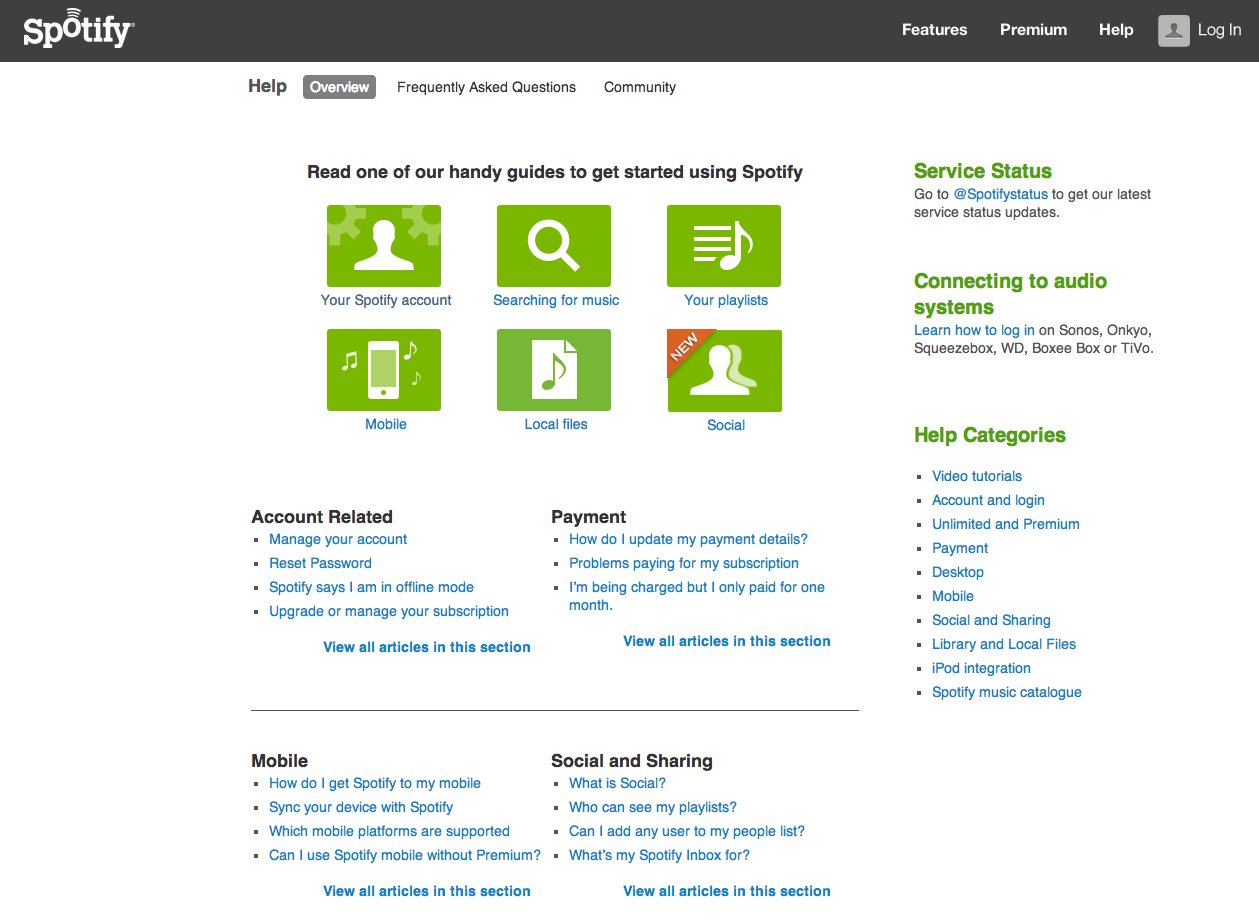The height and width of the screenshot is (922, 1259).
Task: Open Can I use Spotify mobile without Premium
Action: coord(405,855)
